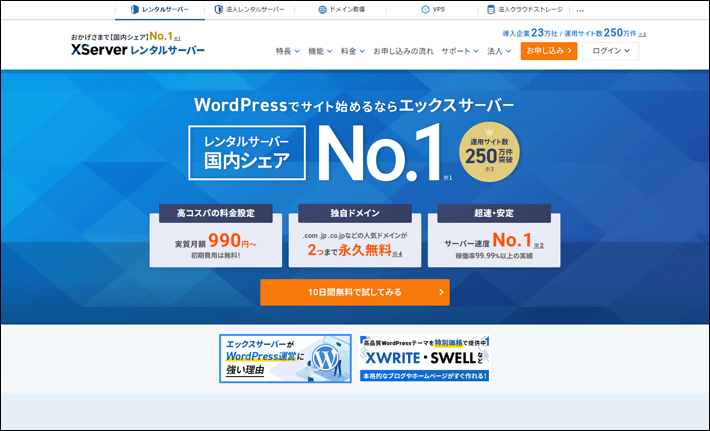Click the XServer レンタルサーバー logo
Viewport: 710px width, 431px height.
[138, 50]
